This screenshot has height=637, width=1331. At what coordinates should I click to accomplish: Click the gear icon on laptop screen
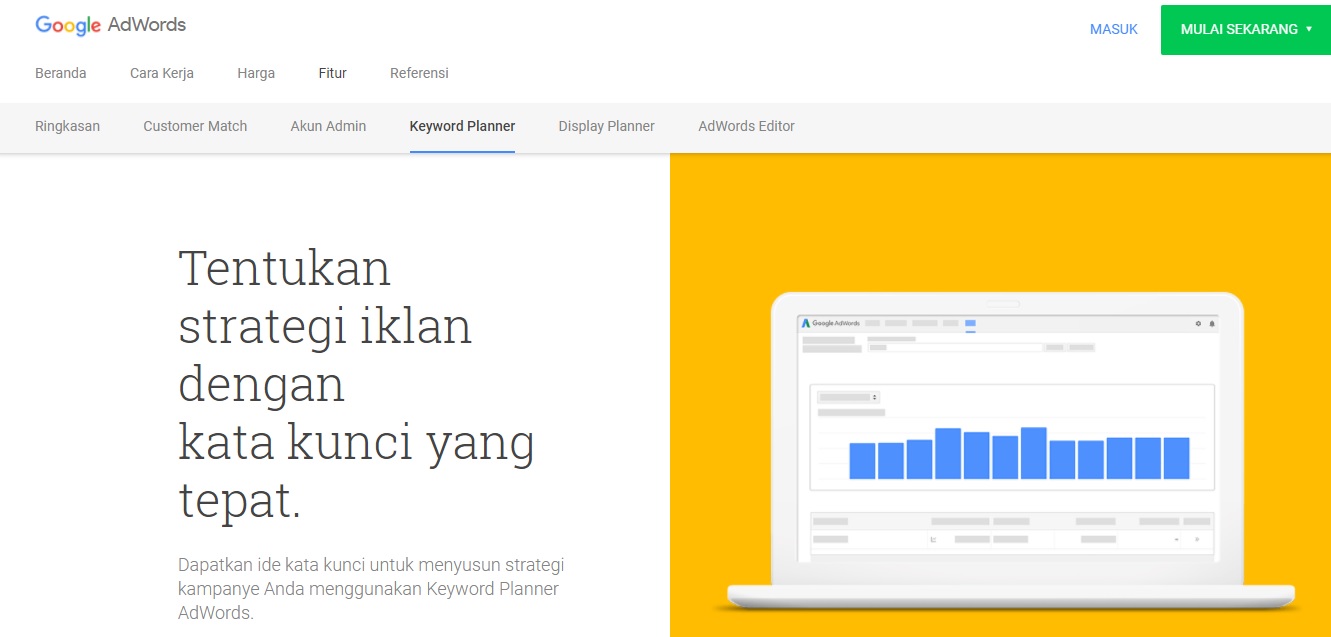[x=1198, y=323]
